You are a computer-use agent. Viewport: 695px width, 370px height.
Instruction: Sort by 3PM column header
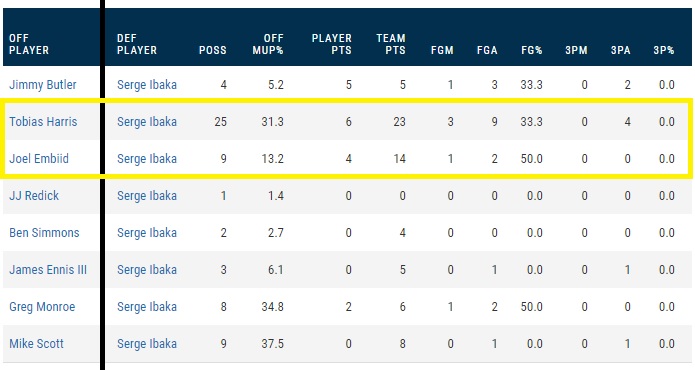(x=576, y=50)
